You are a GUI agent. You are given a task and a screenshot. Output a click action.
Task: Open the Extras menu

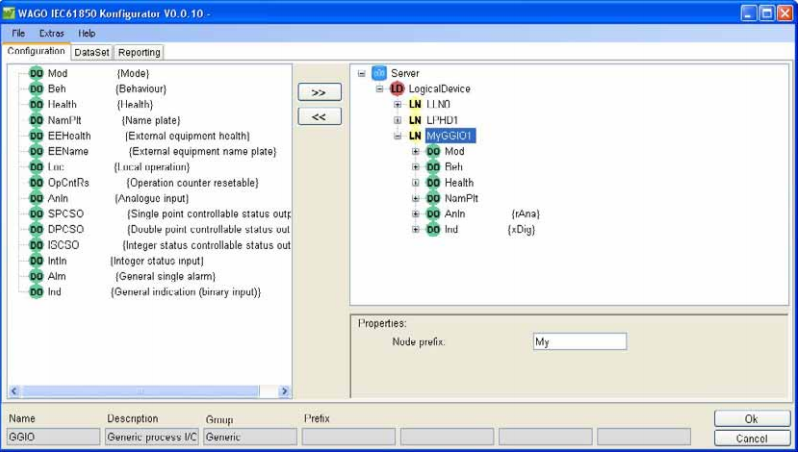(x=51, y=34)
